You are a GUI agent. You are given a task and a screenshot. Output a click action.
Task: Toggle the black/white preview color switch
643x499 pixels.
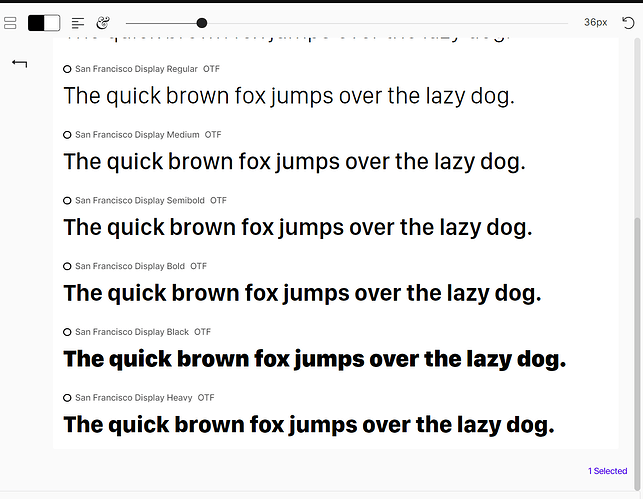pos(44,23)
